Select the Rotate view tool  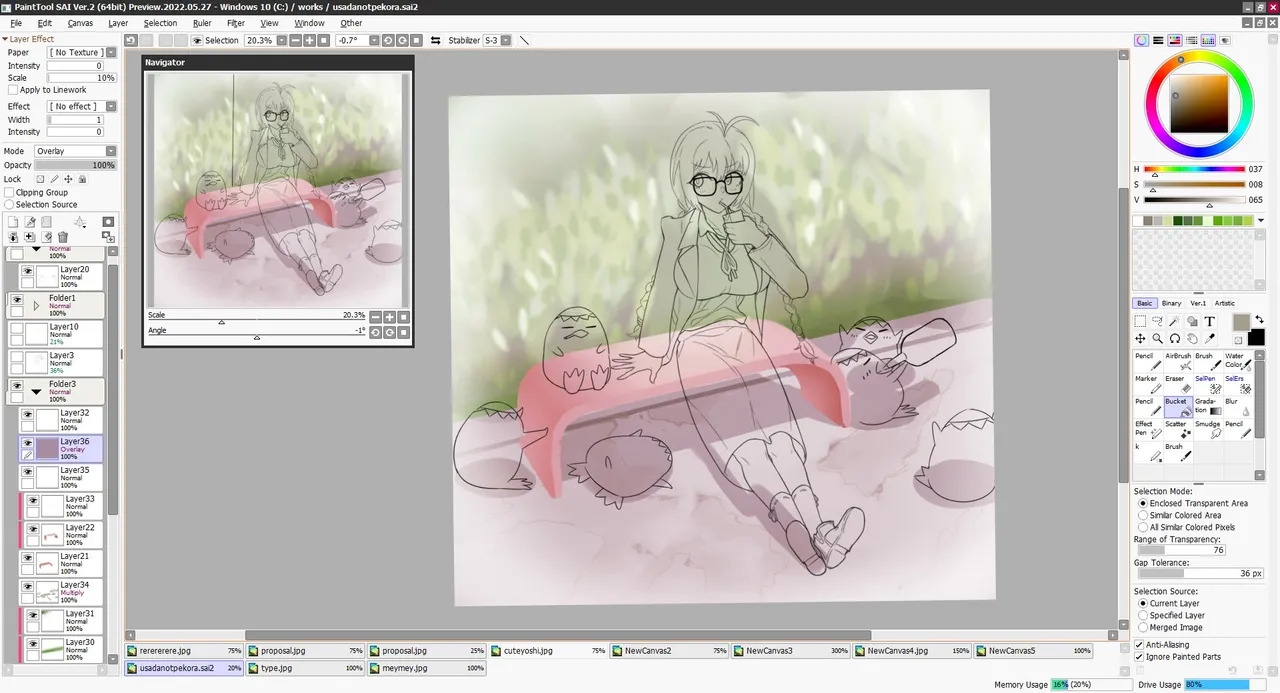pyautogui.click(x=1175, y=339)
